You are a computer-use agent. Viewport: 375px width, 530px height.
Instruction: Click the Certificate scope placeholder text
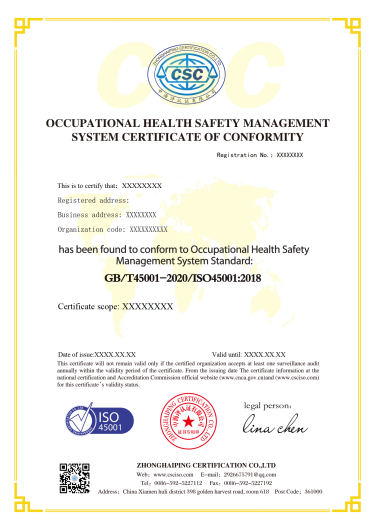point(147,307)
